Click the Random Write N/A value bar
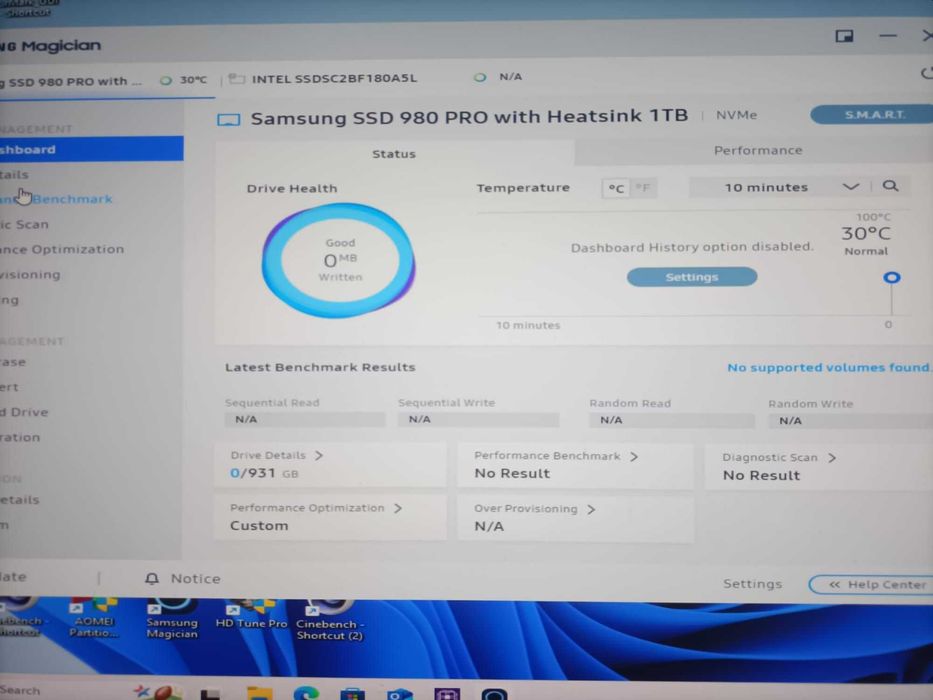Screen dimensions: 933x700 tap(850, 421)
